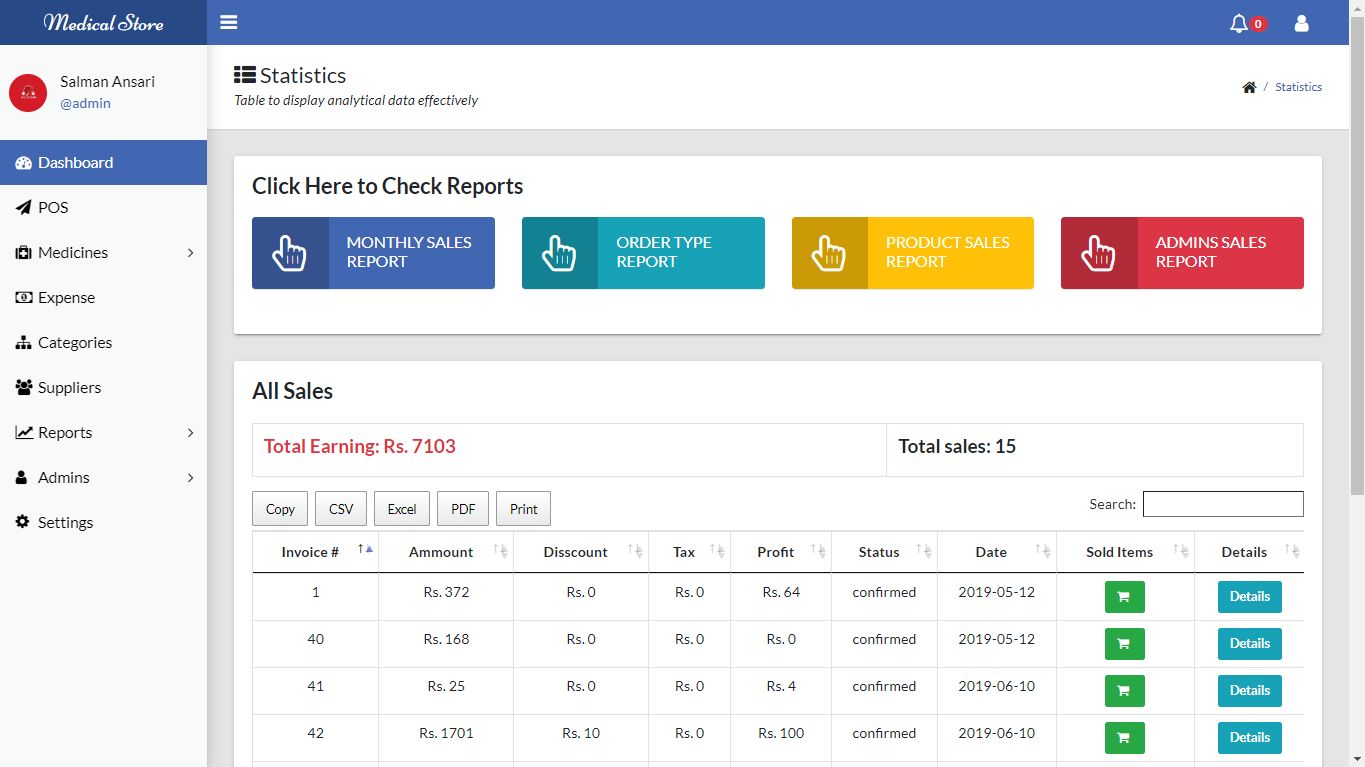Sort table by Invoice # column

point(315,552)
